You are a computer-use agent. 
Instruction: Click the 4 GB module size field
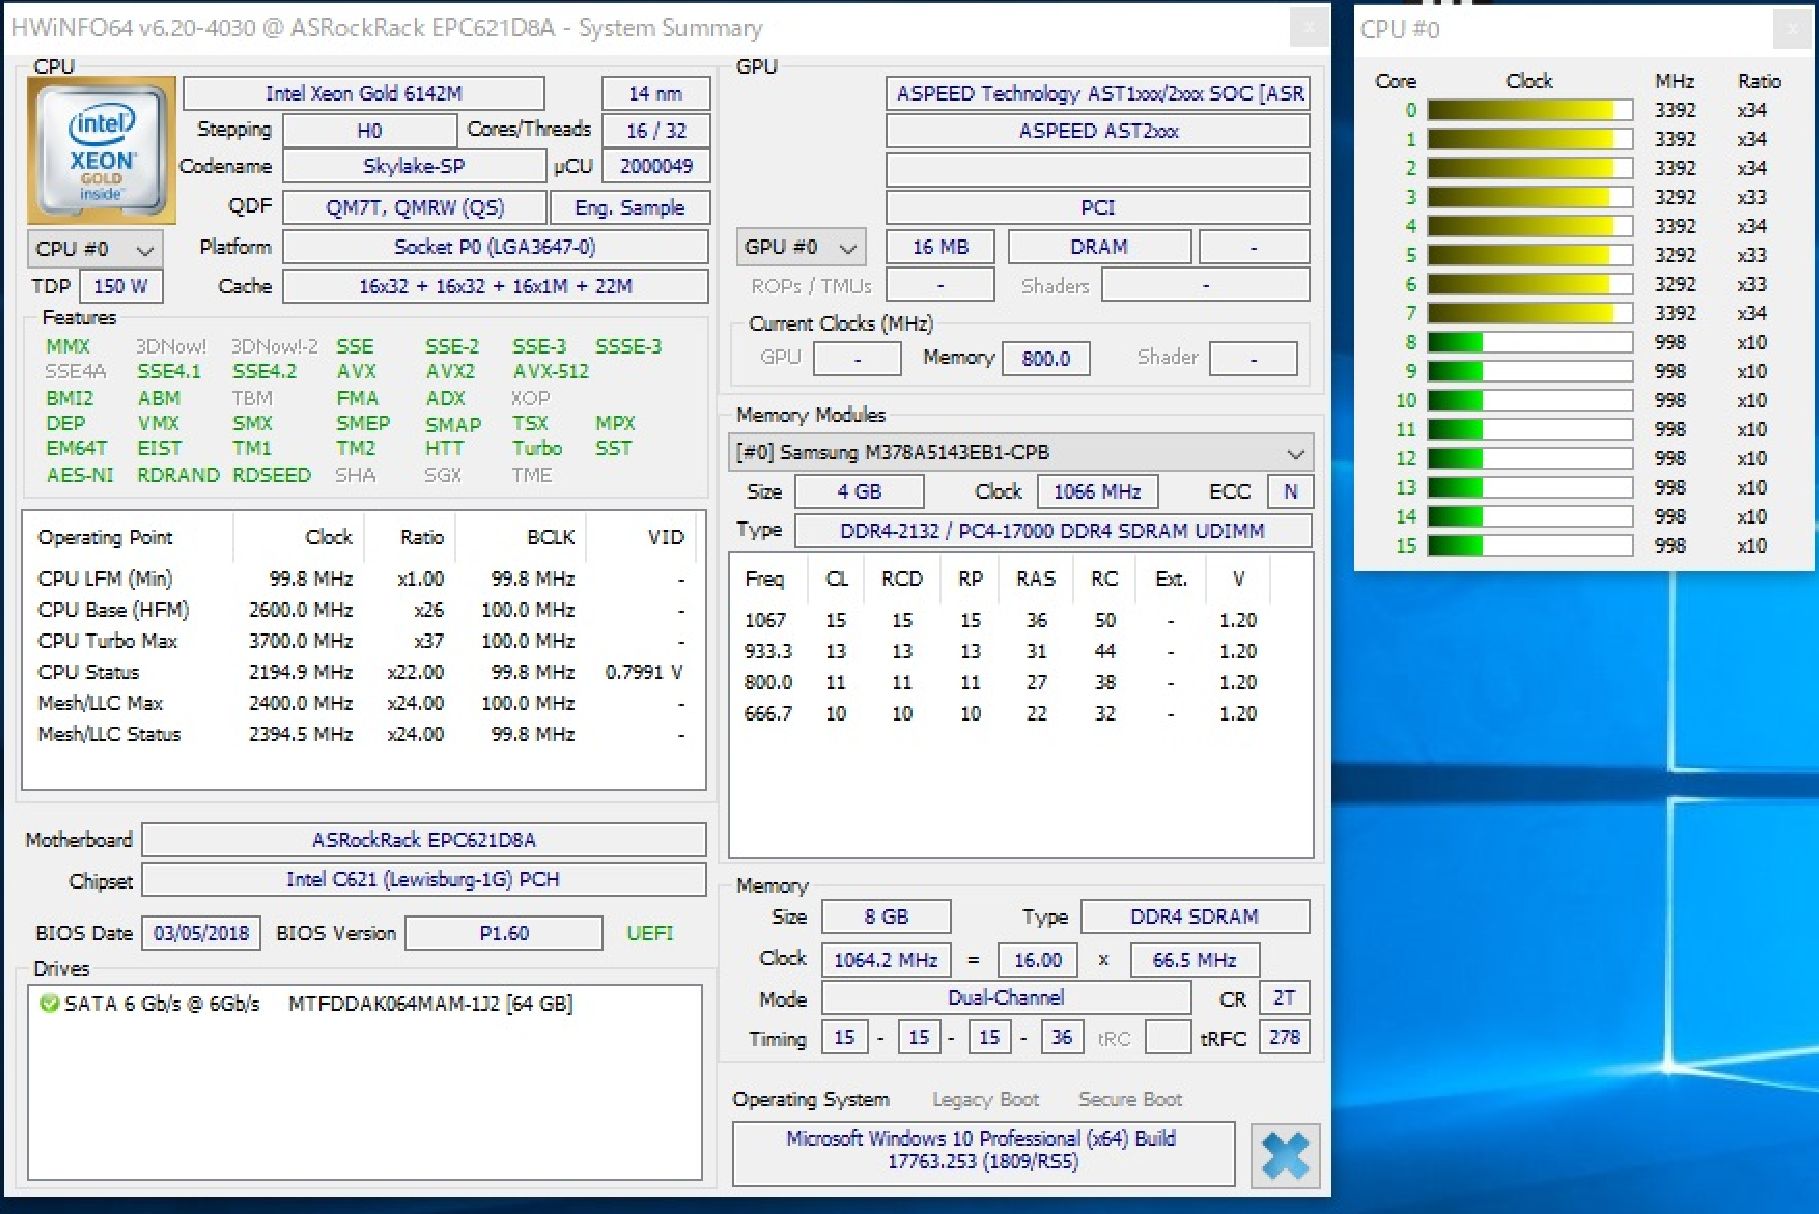coord(859,491)
